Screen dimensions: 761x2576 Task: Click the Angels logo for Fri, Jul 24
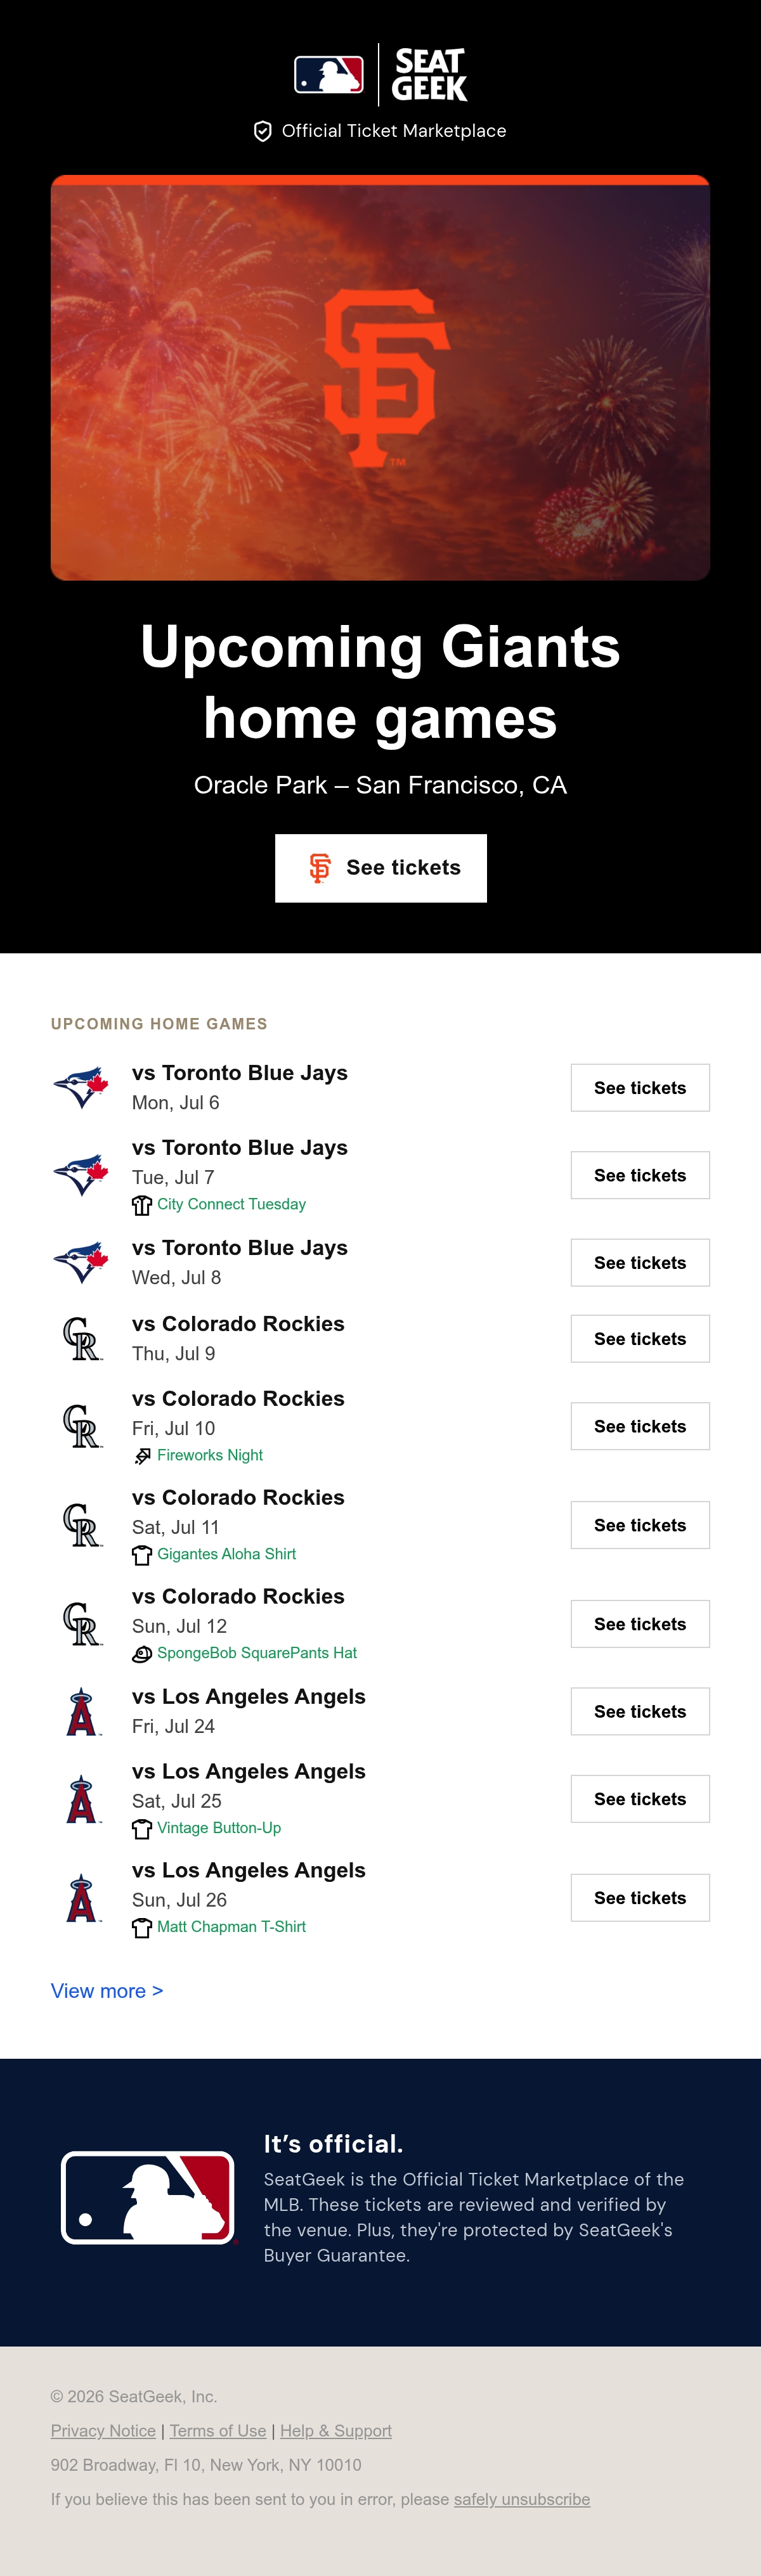[81, 1711]
